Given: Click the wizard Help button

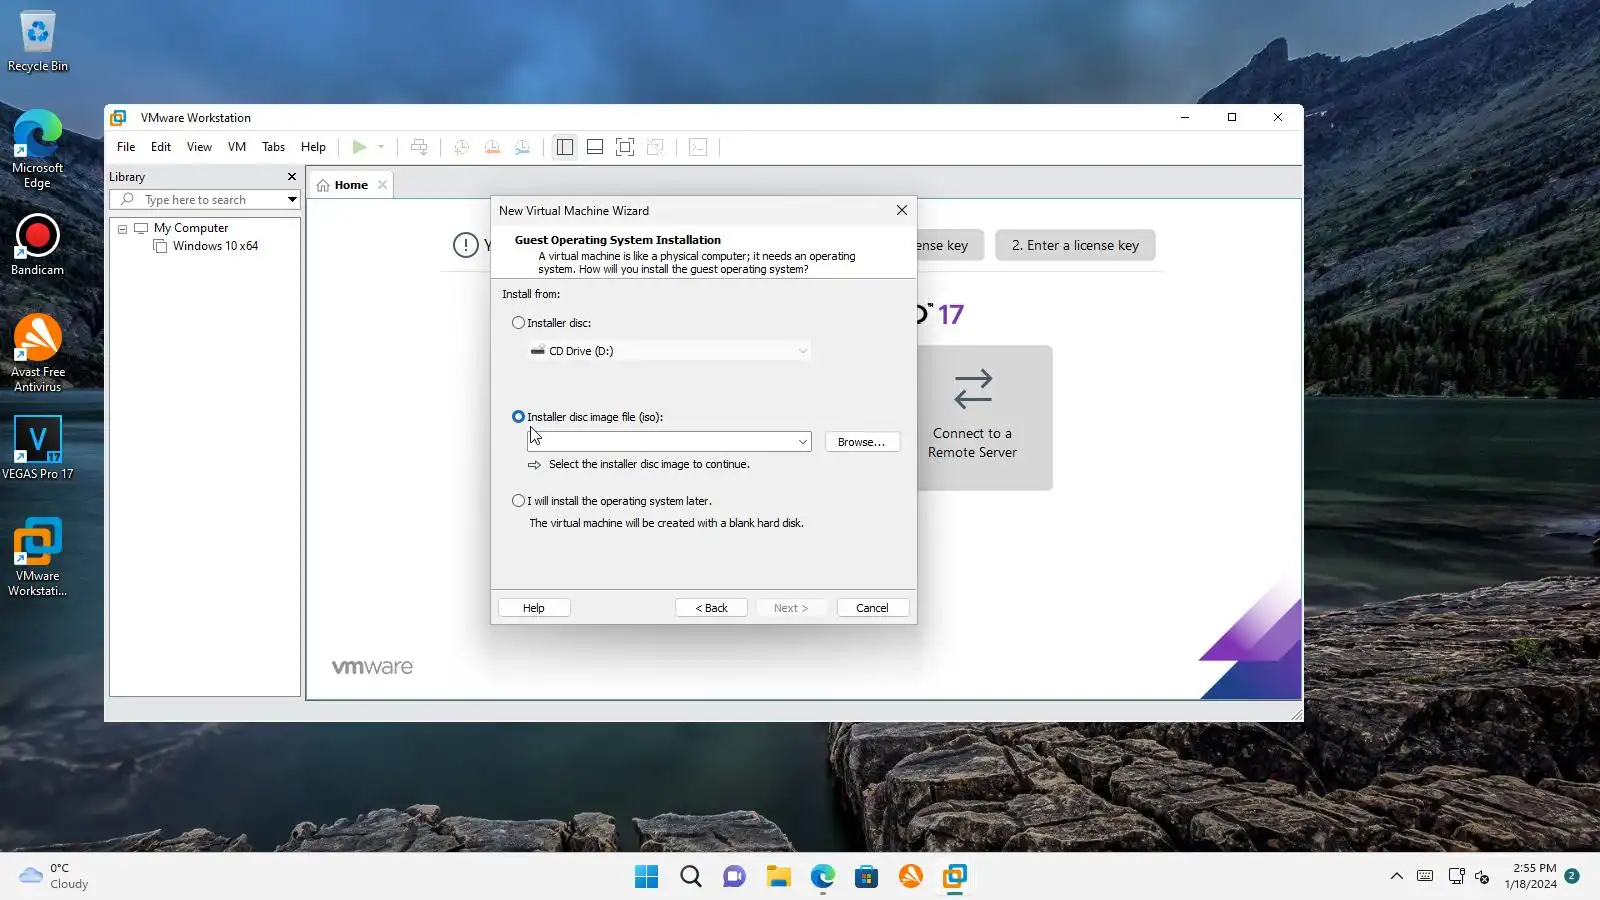Looking at the screenshot, I should tap(534, 608).
